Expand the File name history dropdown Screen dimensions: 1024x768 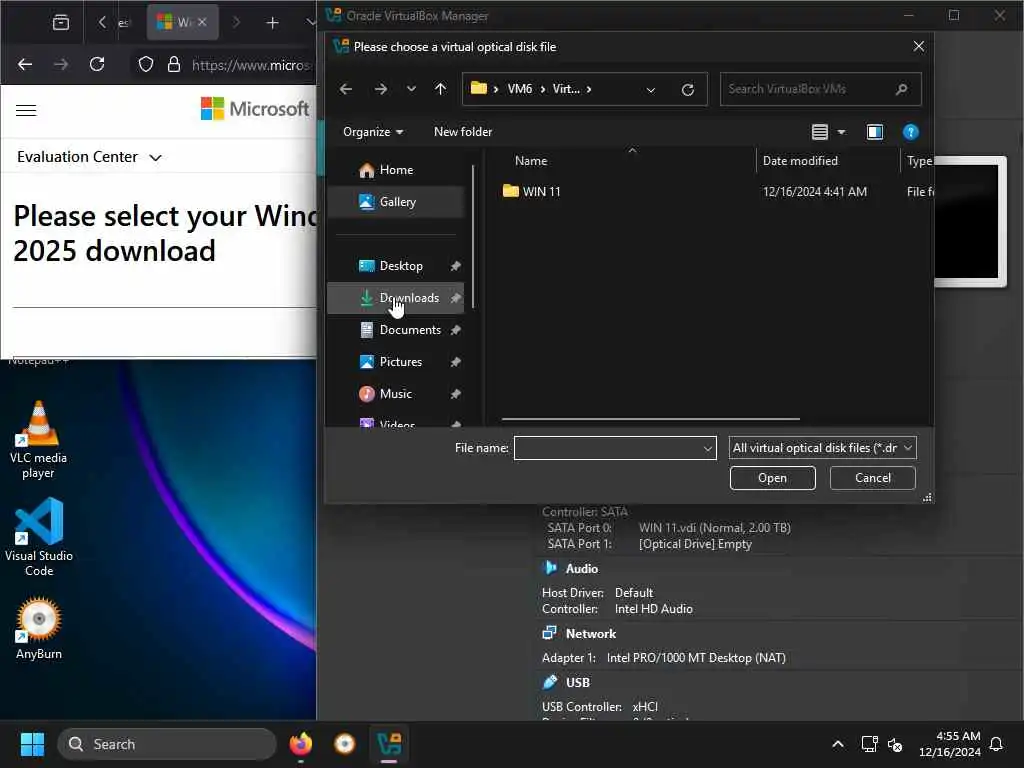(707, 449)
